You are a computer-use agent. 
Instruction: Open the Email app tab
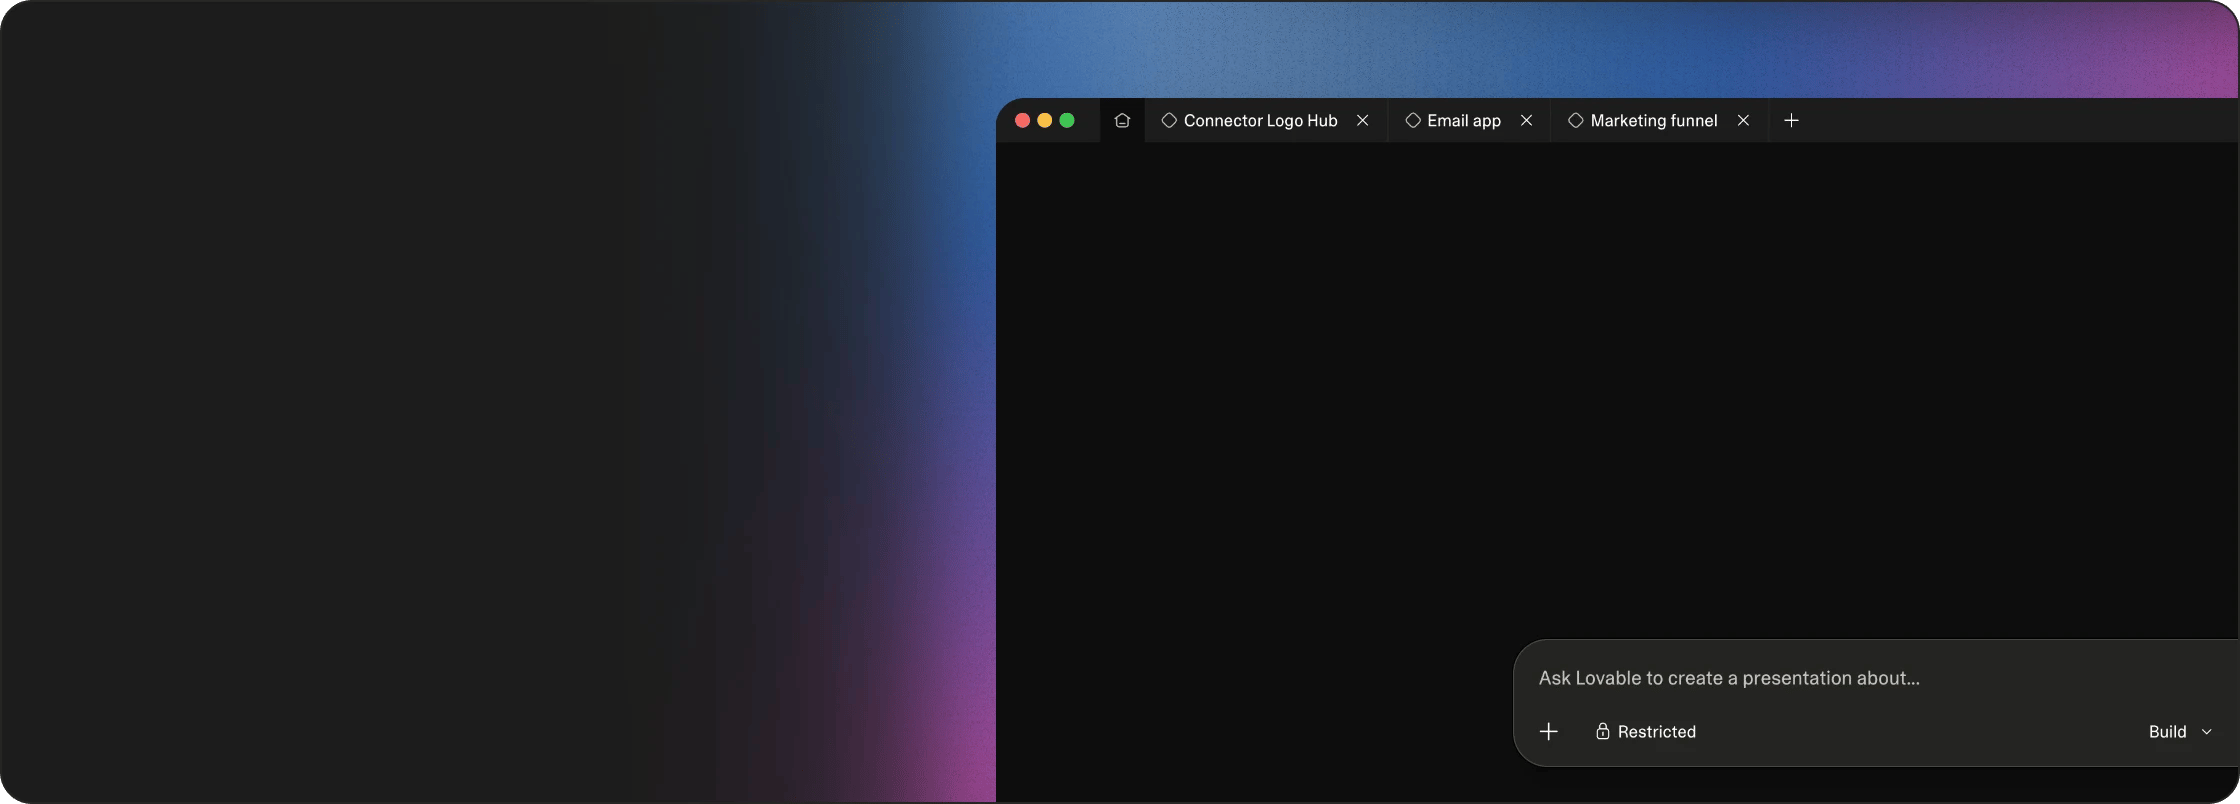point(1463,121)
